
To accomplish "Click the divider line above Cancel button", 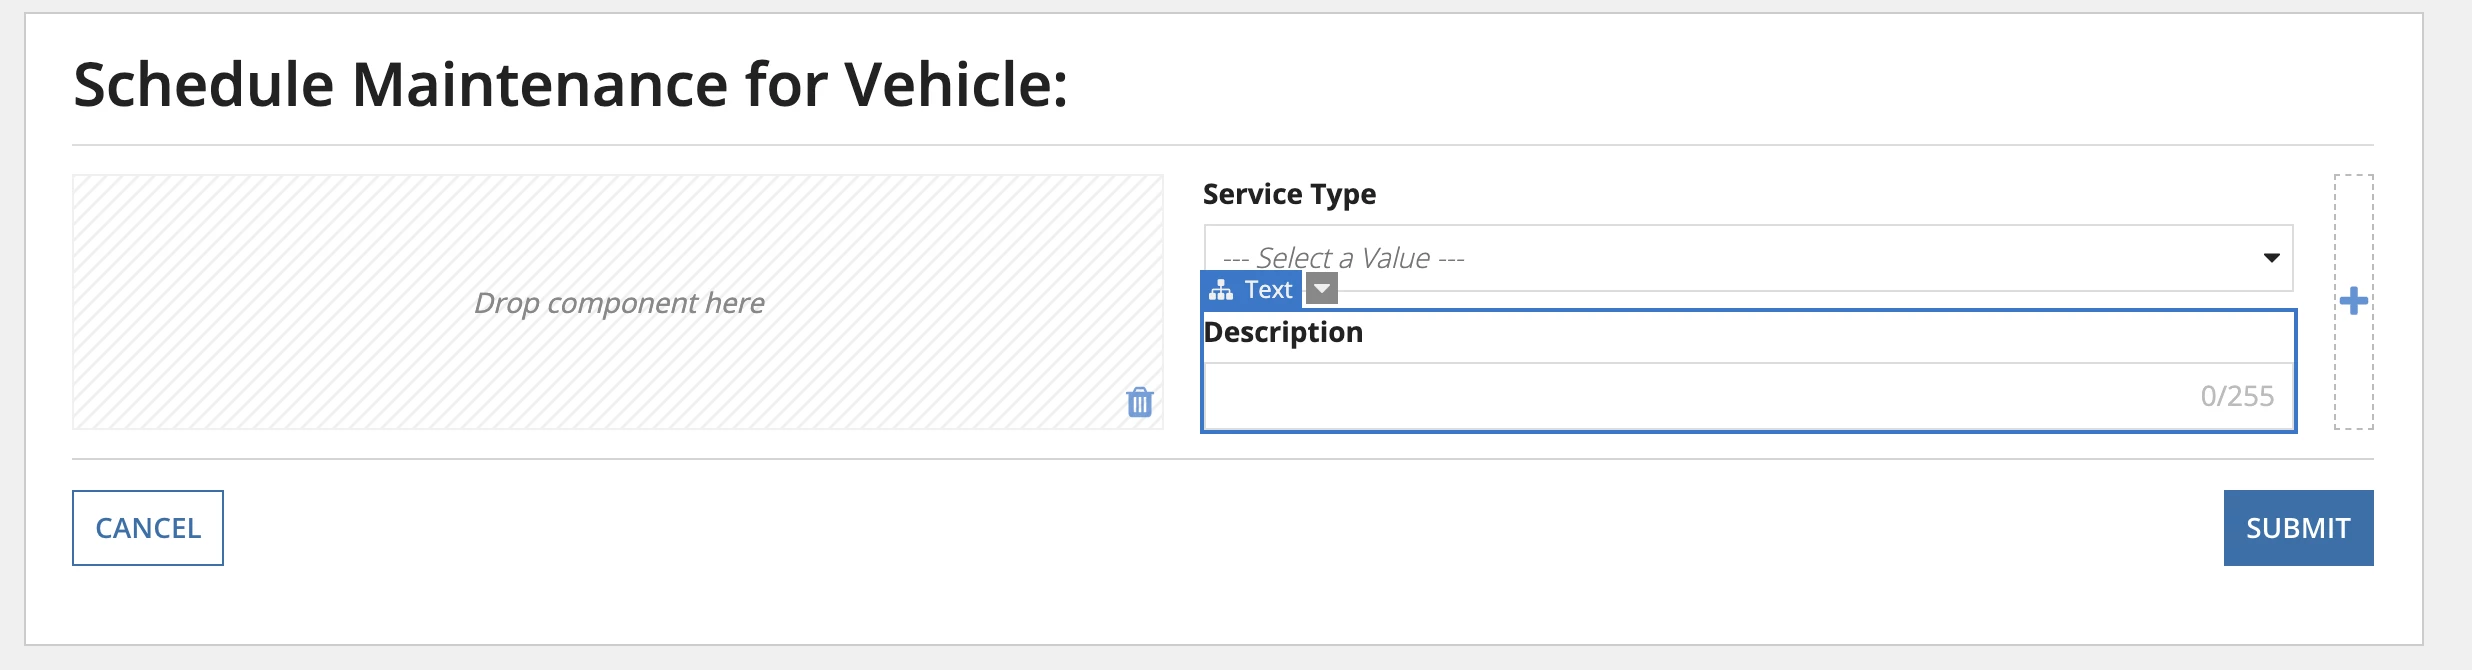I will coord(1223,459).
